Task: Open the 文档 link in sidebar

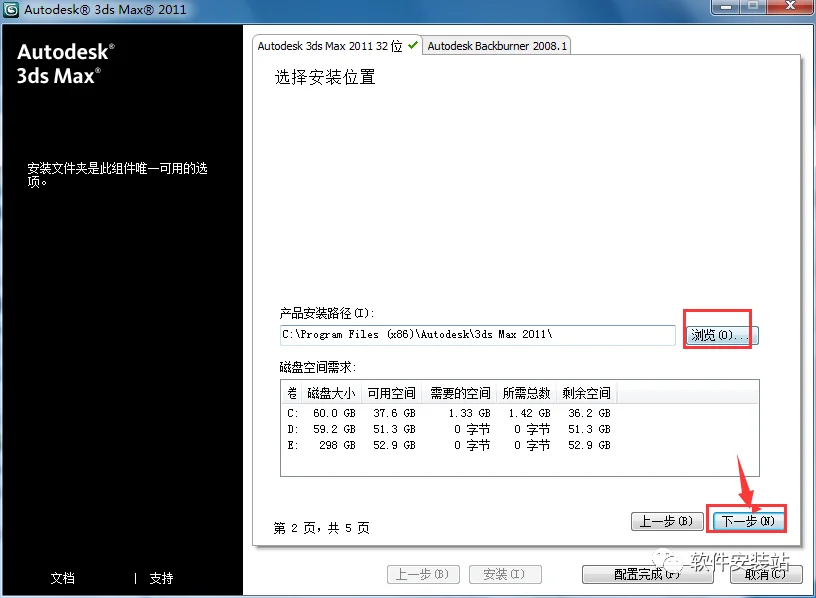Action: click(63, 578)
